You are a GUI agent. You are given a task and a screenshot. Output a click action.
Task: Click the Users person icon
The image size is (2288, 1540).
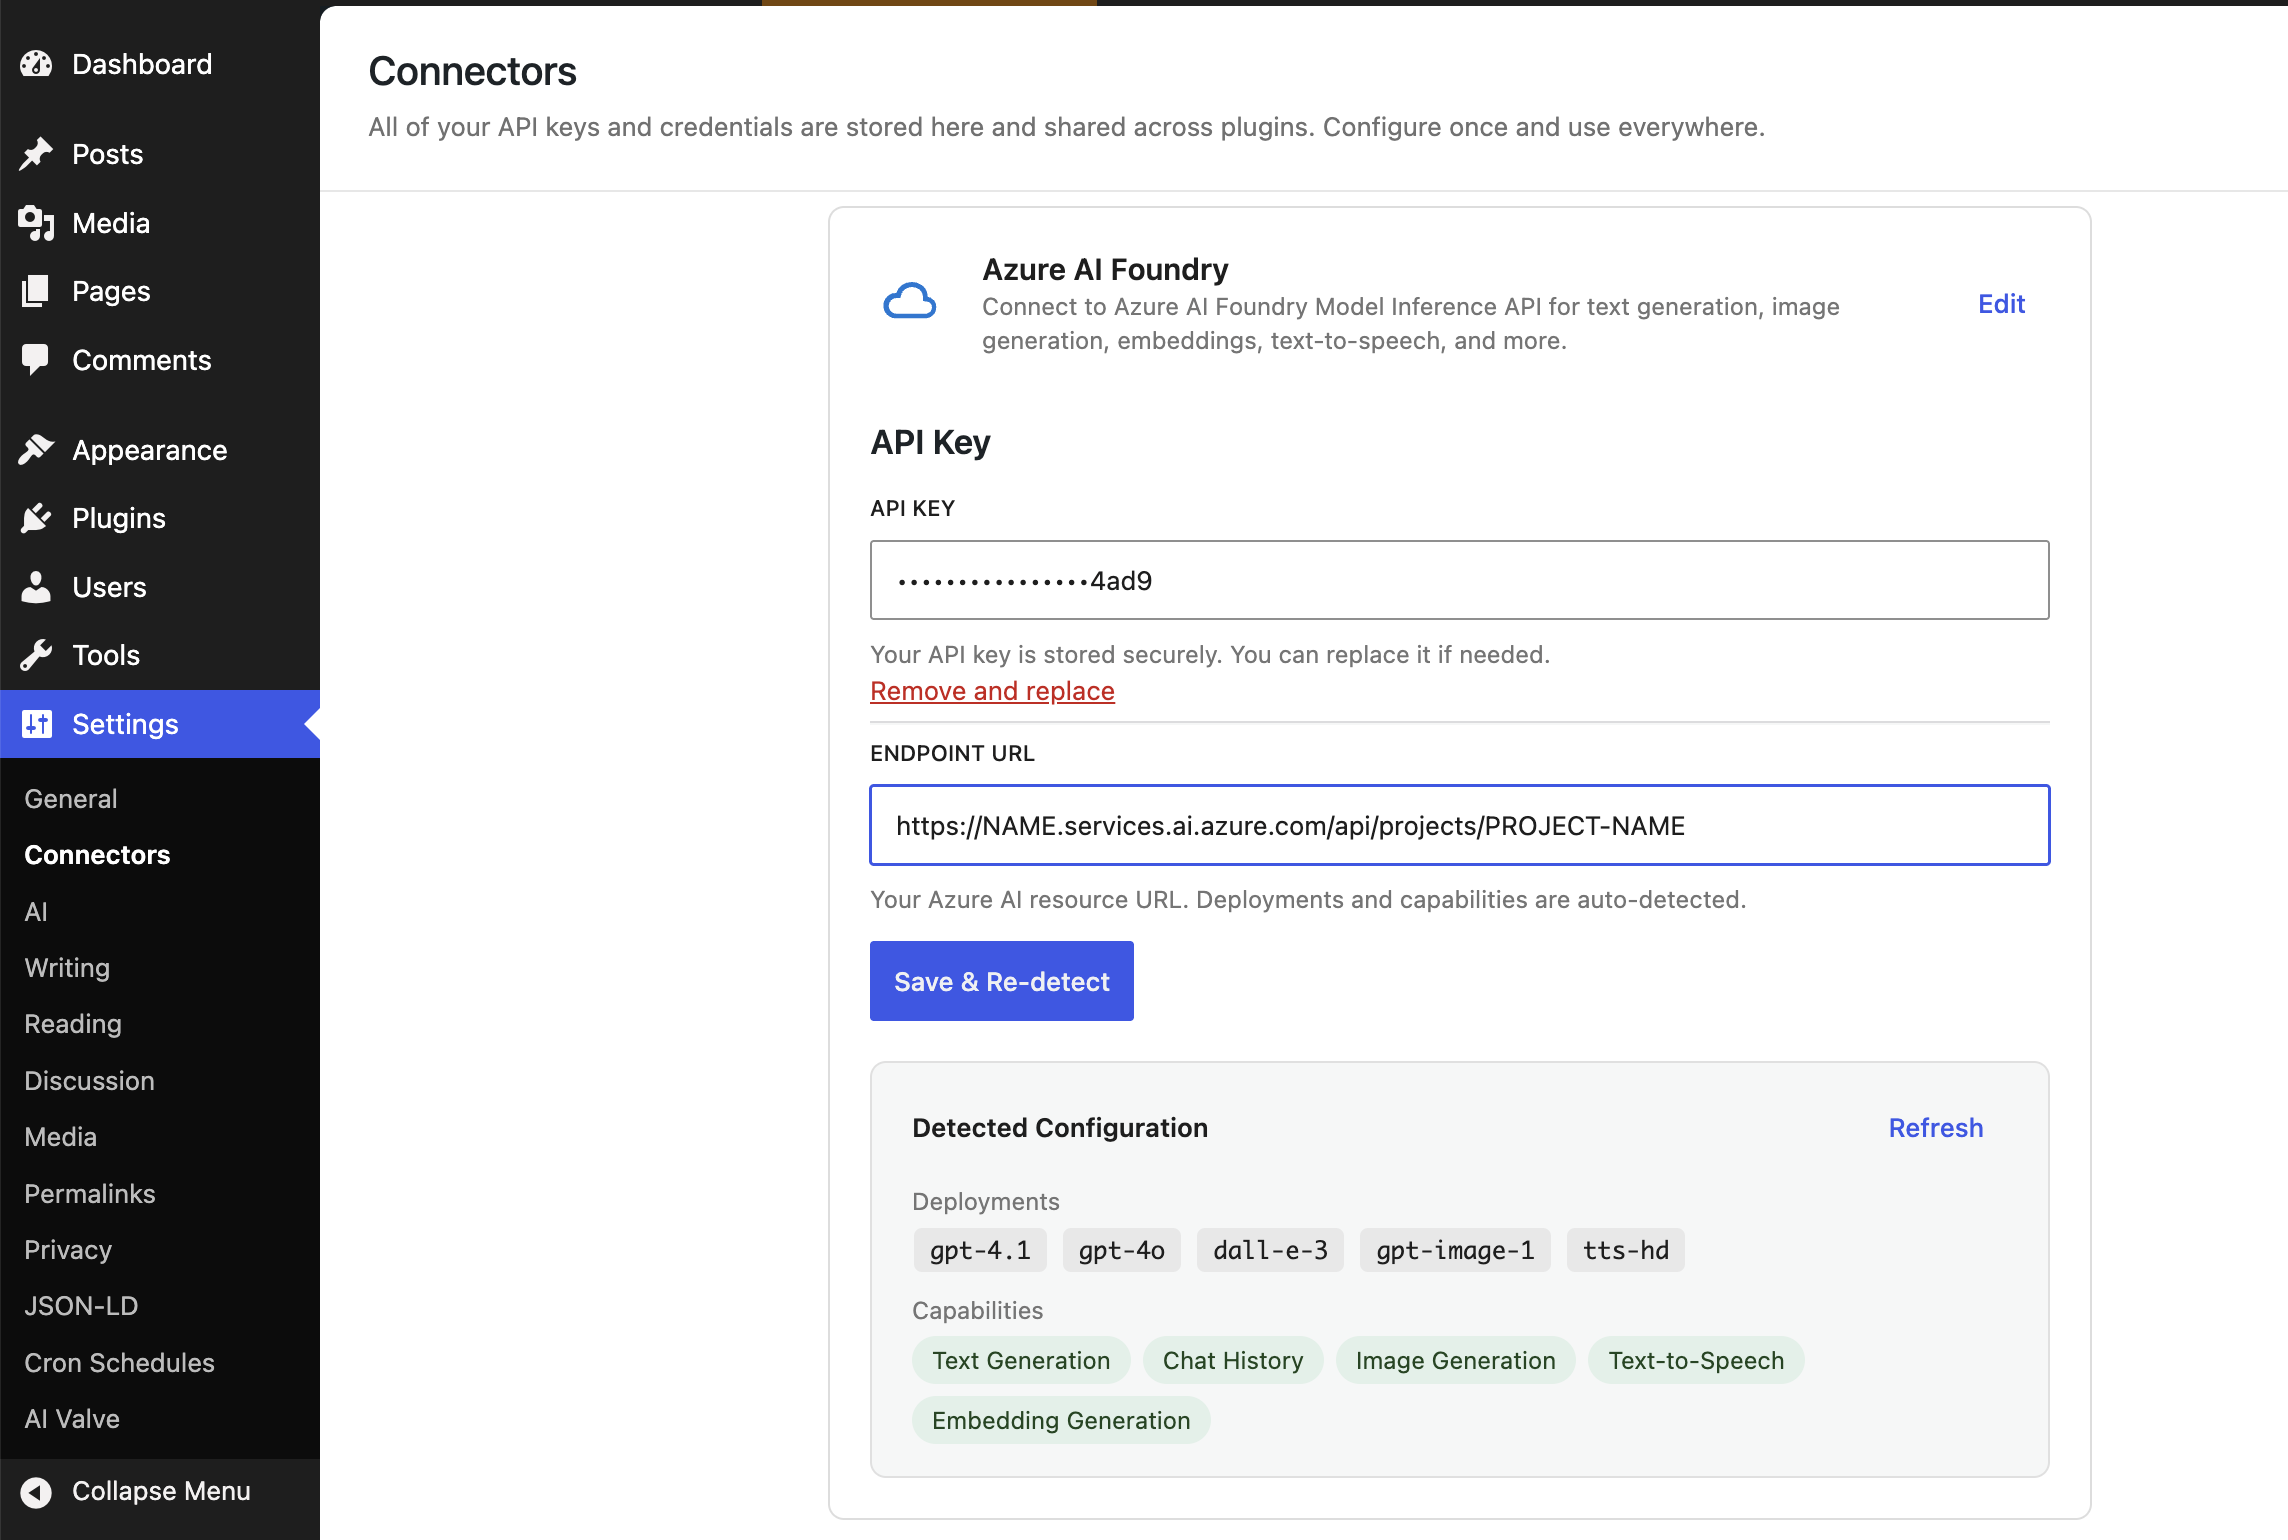point(36,587)
